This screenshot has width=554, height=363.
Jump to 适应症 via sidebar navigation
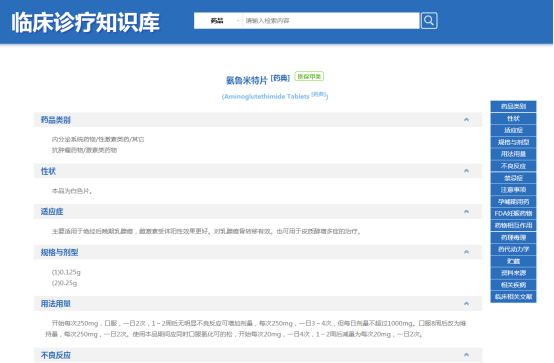(x=513, y=130)
